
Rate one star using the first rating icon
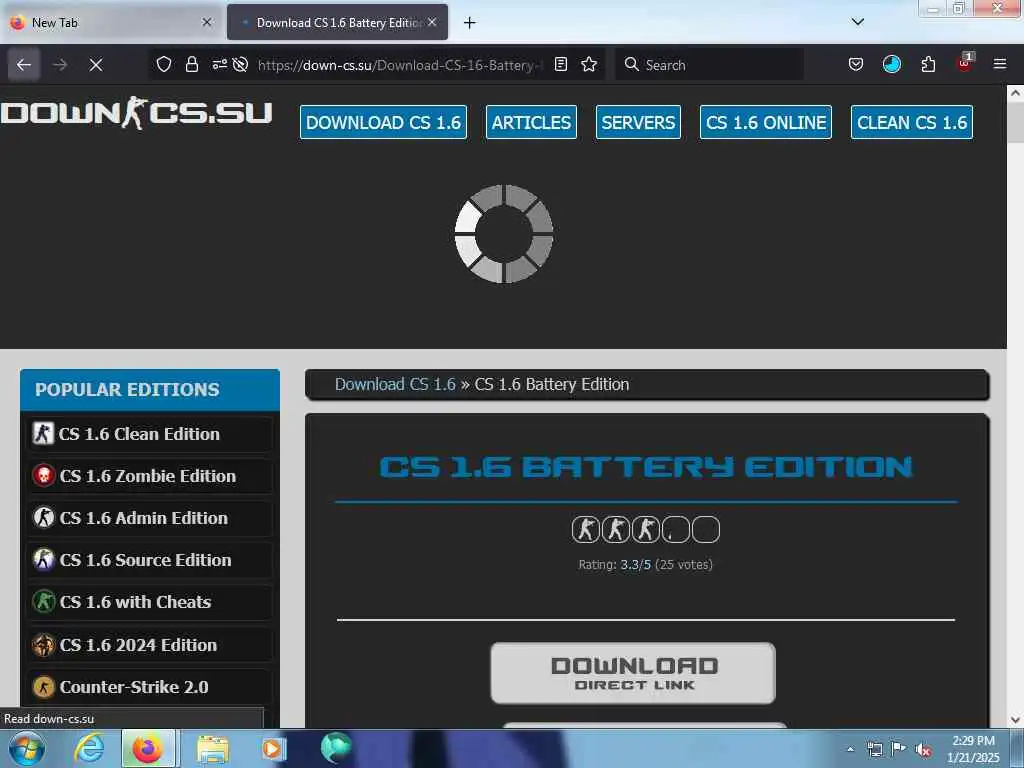585,530
